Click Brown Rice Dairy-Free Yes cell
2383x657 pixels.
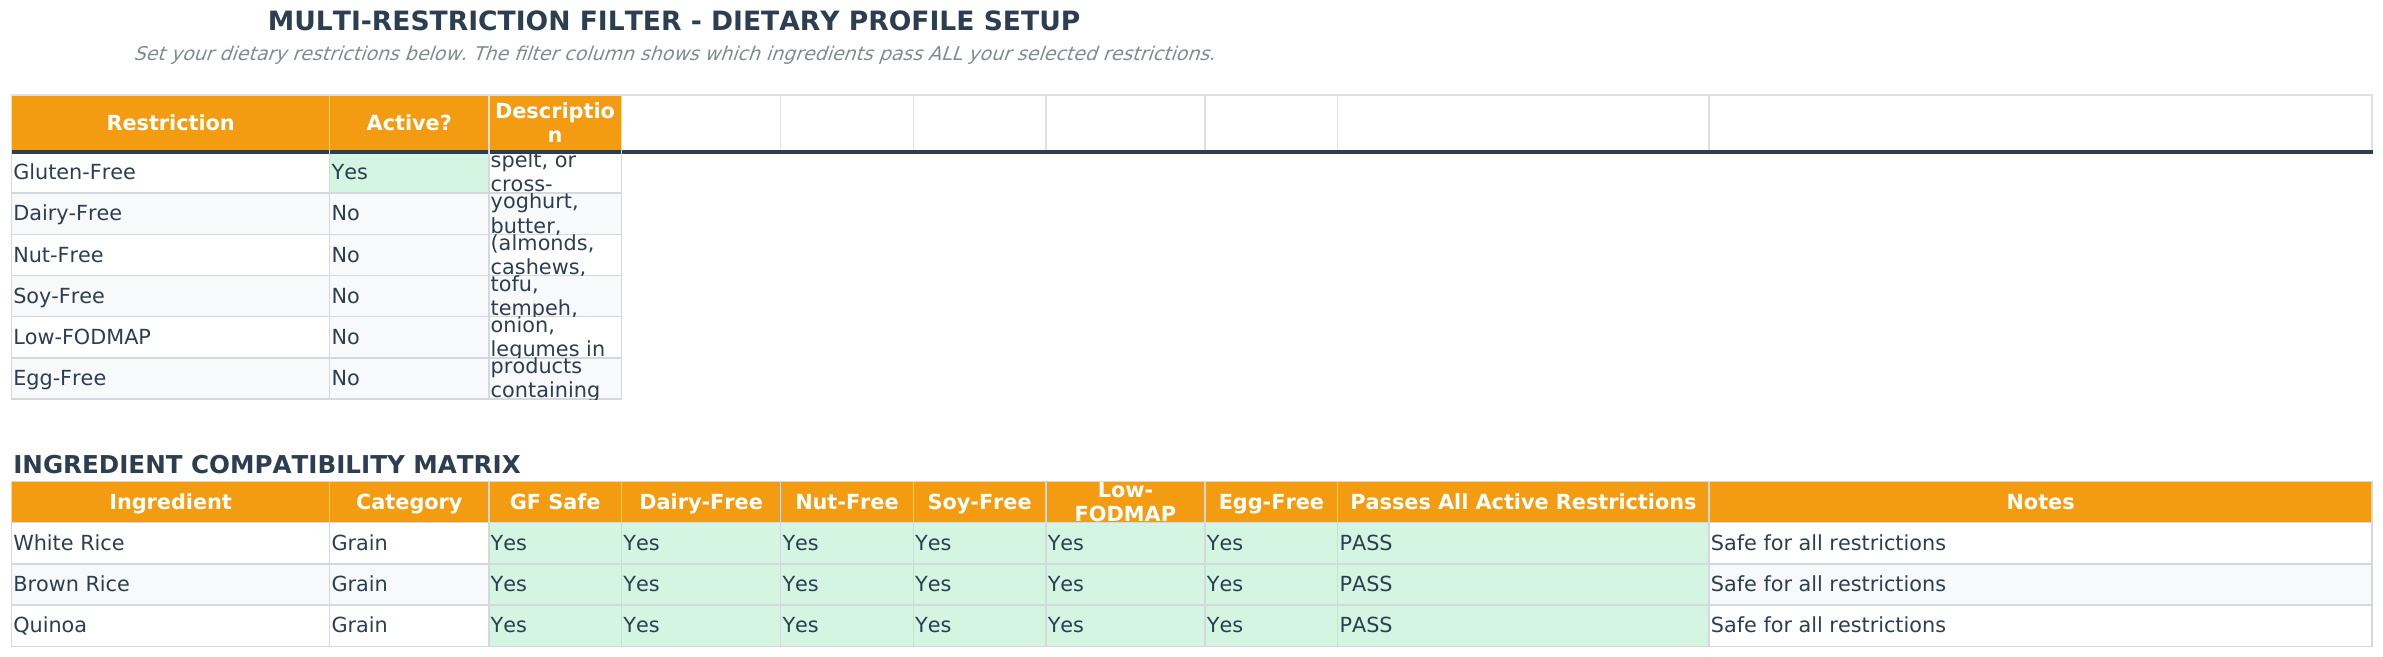point(701,584)
